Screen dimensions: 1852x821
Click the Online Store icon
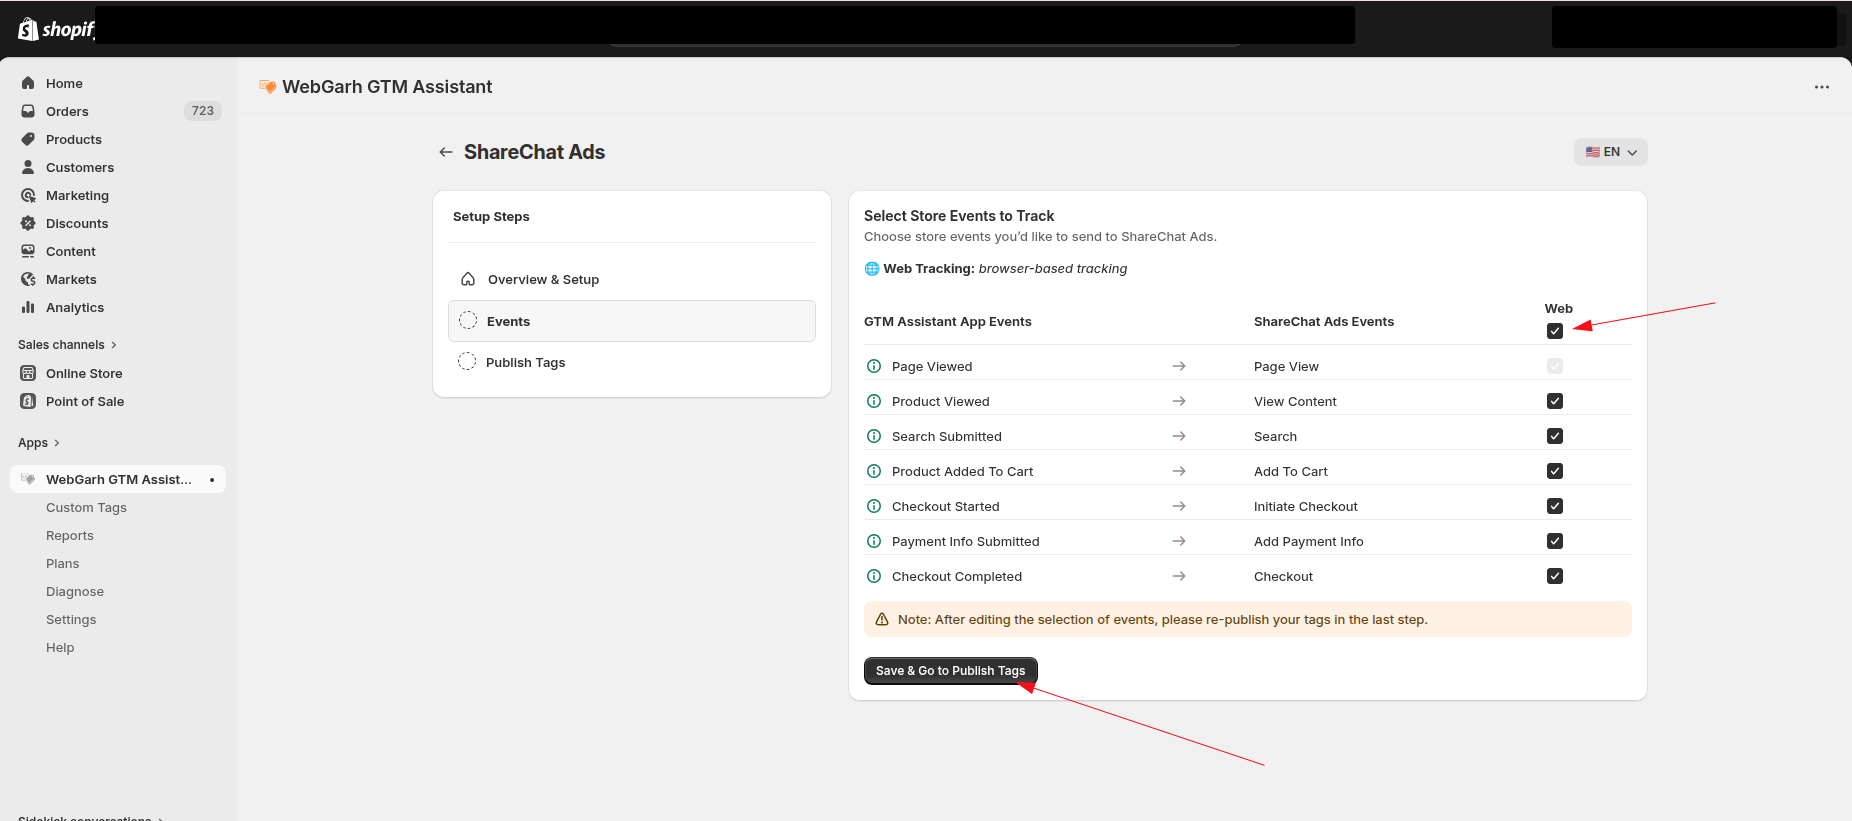[x=28, y=373]
